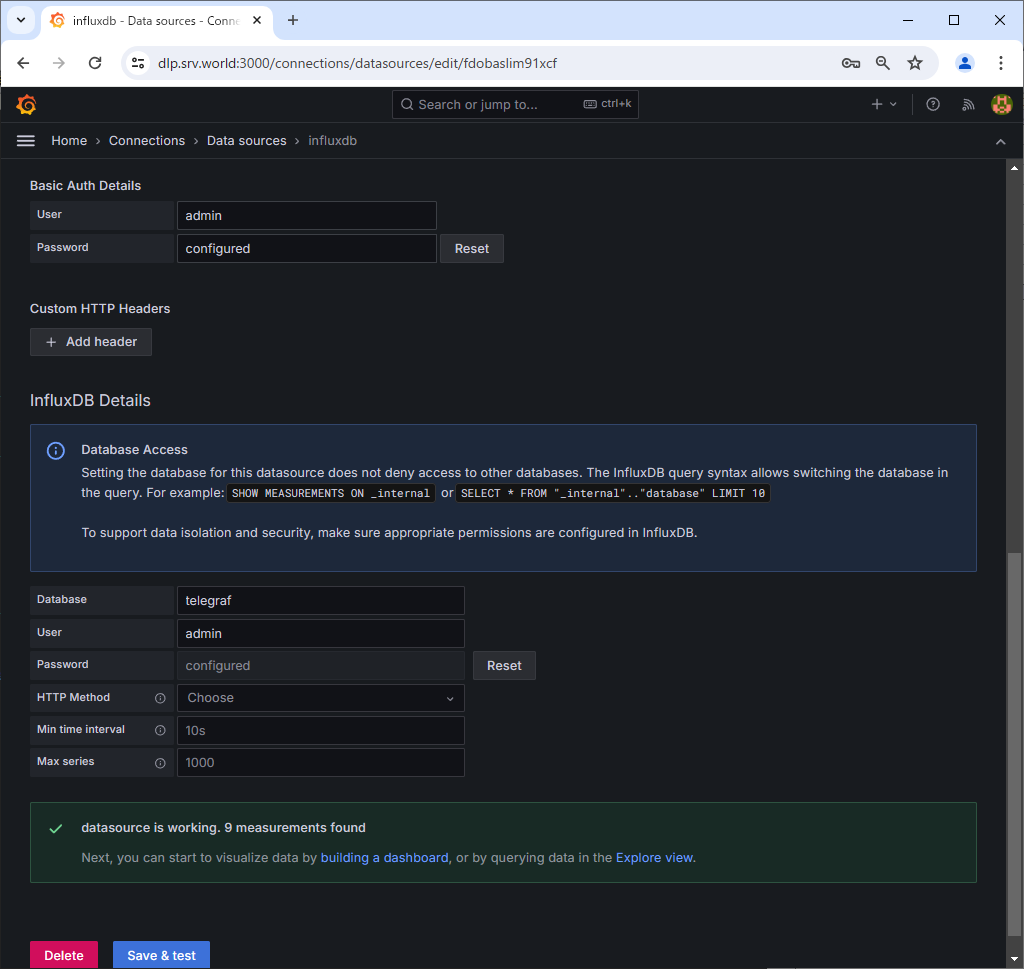Go to Data sources breadcrumb
The height and width of the screenshot is (969, 1024).
(x=246, y=141)
